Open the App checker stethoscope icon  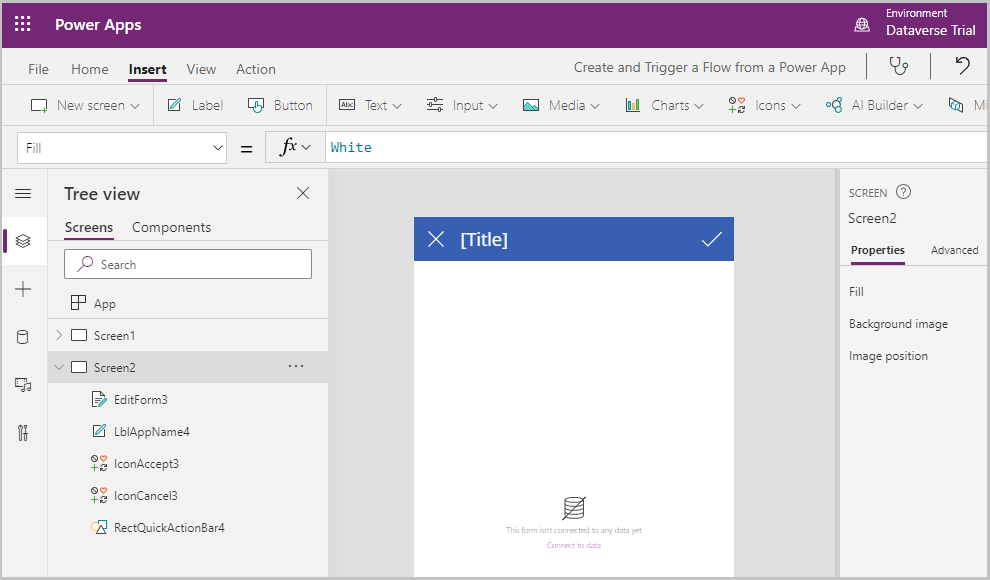[x=898, y=66]
